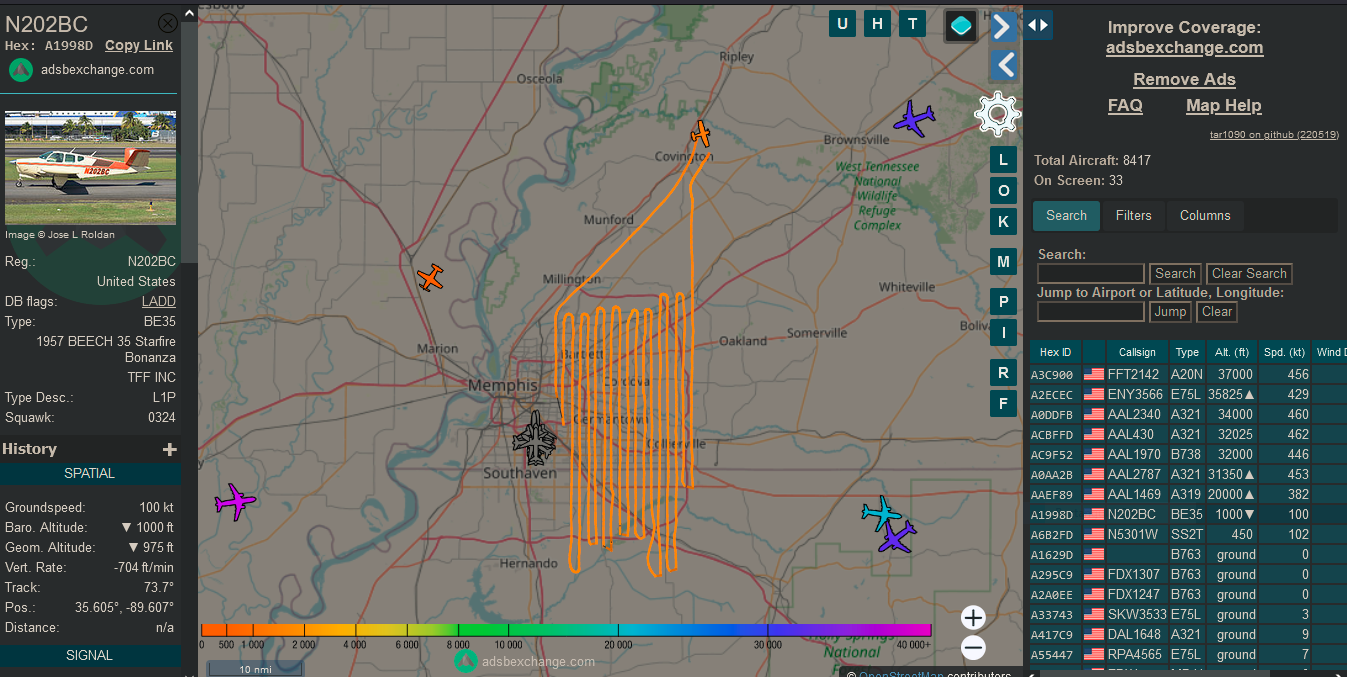Click the R map option button

pos(1004,373)
